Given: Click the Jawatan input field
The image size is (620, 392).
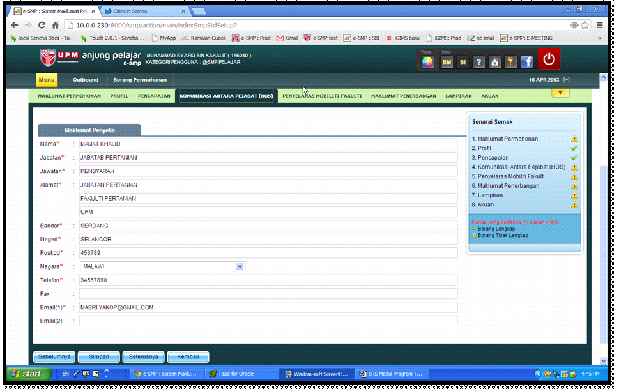Looking at the screenshot, I should pos(268,171).
